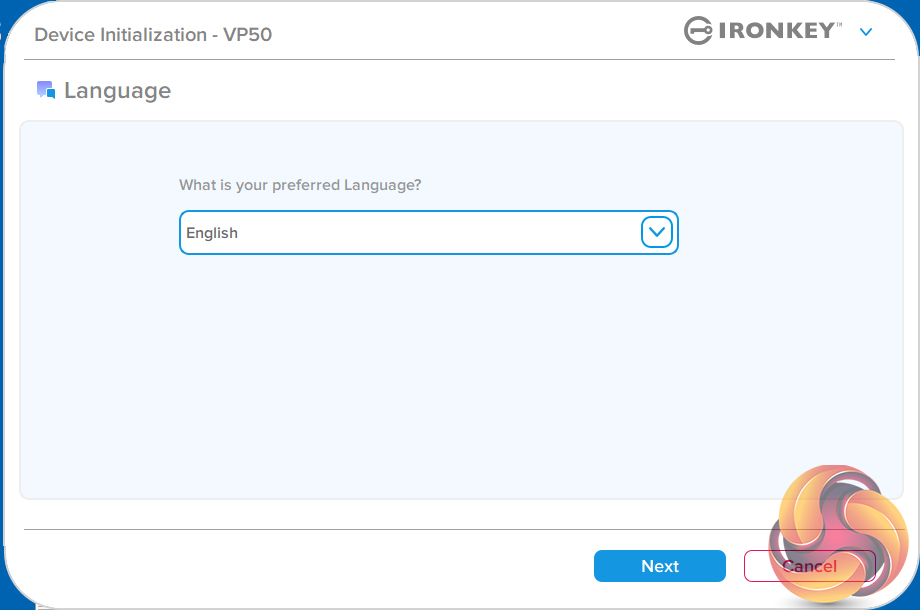Click the "Device Initialization" title text
The height and width of the screenshot is (610, 920).
120,35
